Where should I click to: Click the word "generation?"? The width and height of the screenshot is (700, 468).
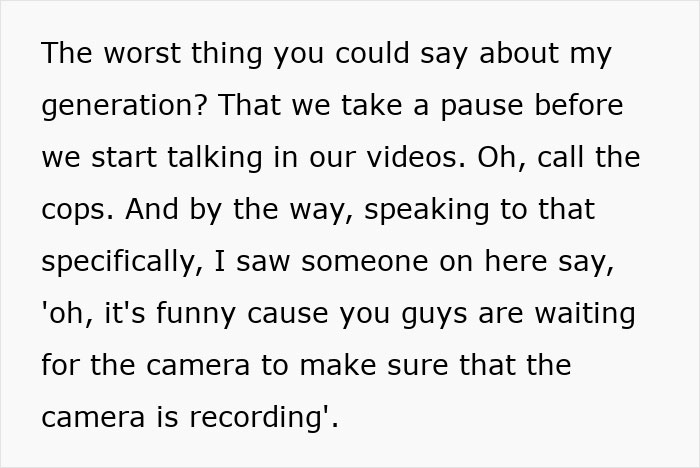click(x=125, y=107)
